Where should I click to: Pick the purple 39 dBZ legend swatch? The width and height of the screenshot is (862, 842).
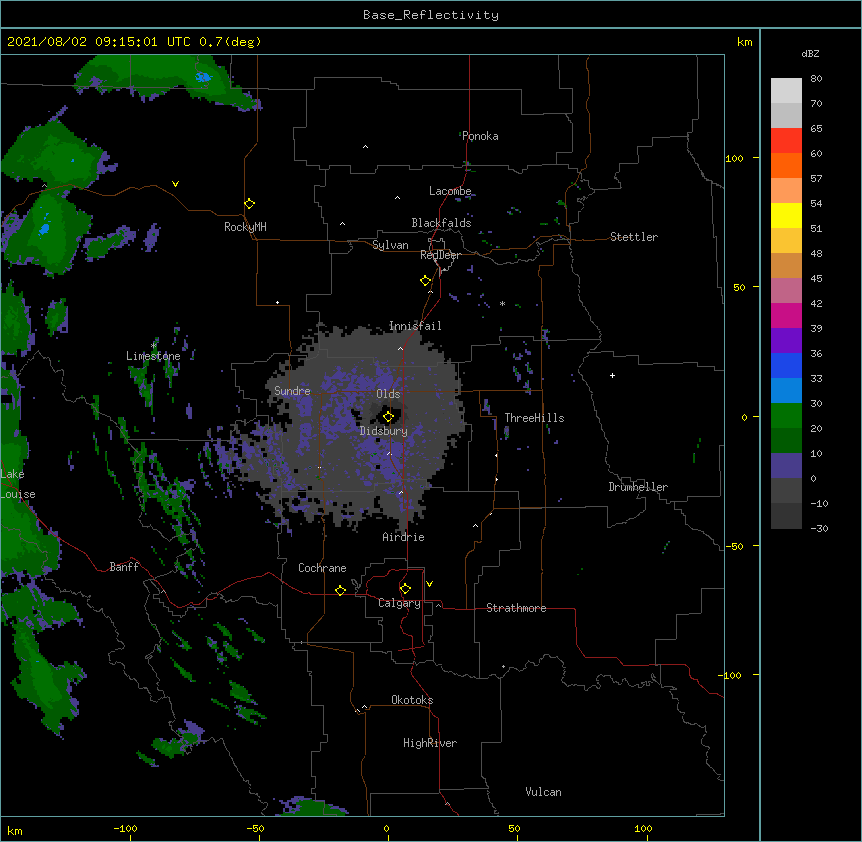[786, 340]
